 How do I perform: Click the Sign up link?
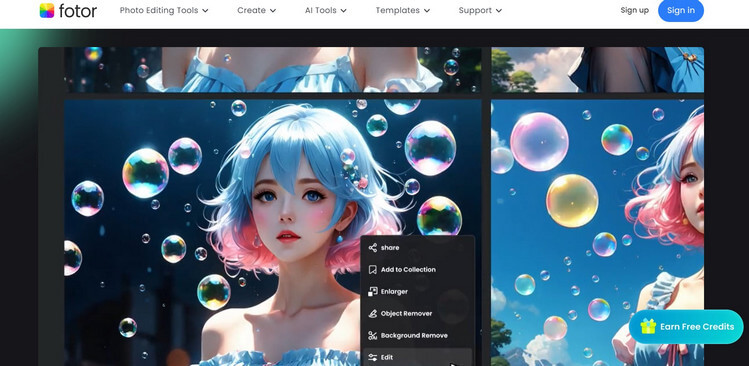point(634,11)
